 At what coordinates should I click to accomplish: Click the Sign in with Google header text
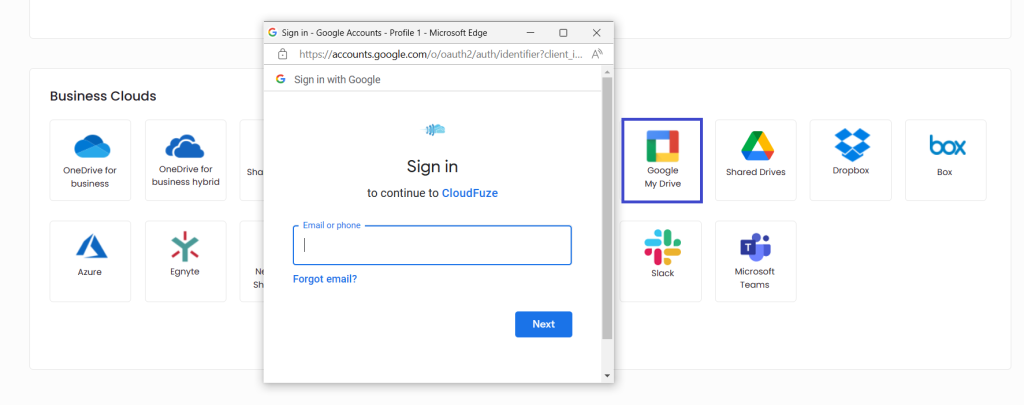pyautogui.click(x=337, y=80)
